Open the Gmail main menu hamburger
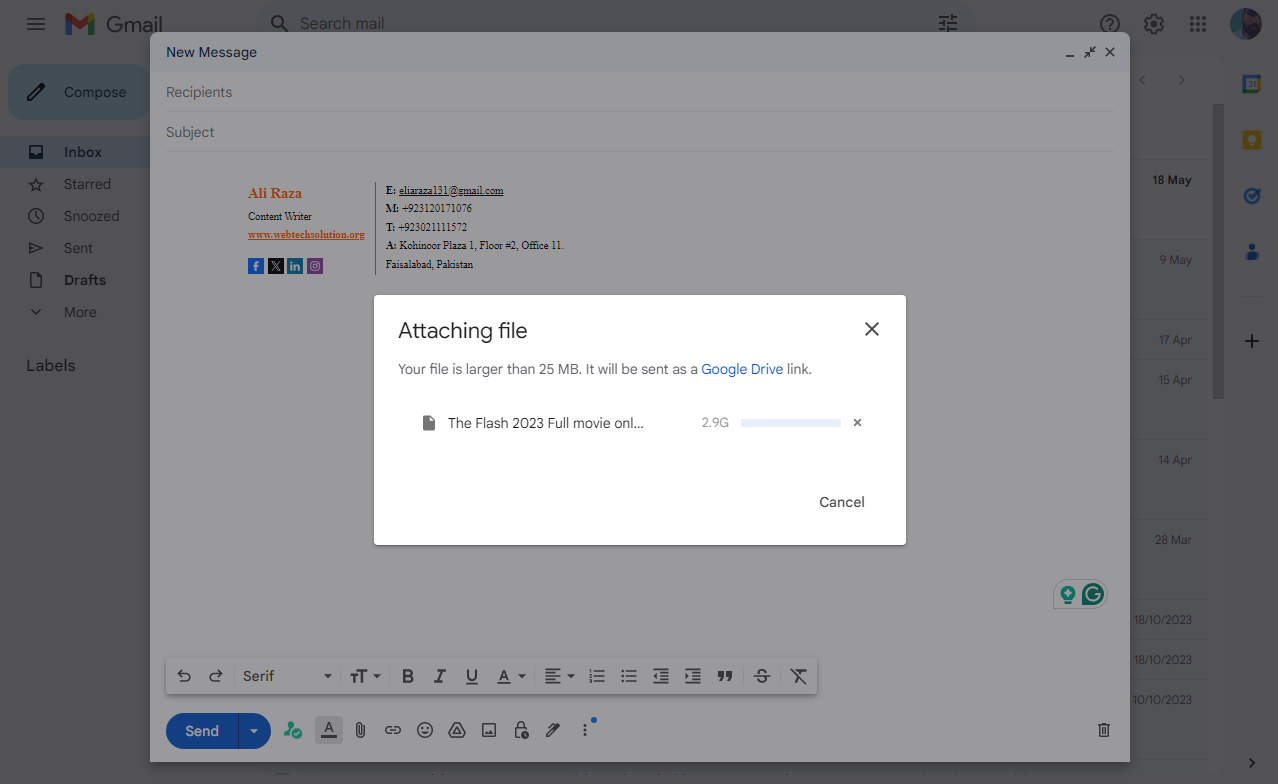Viewport: 1278px width, 784px height. click(36, 23)
